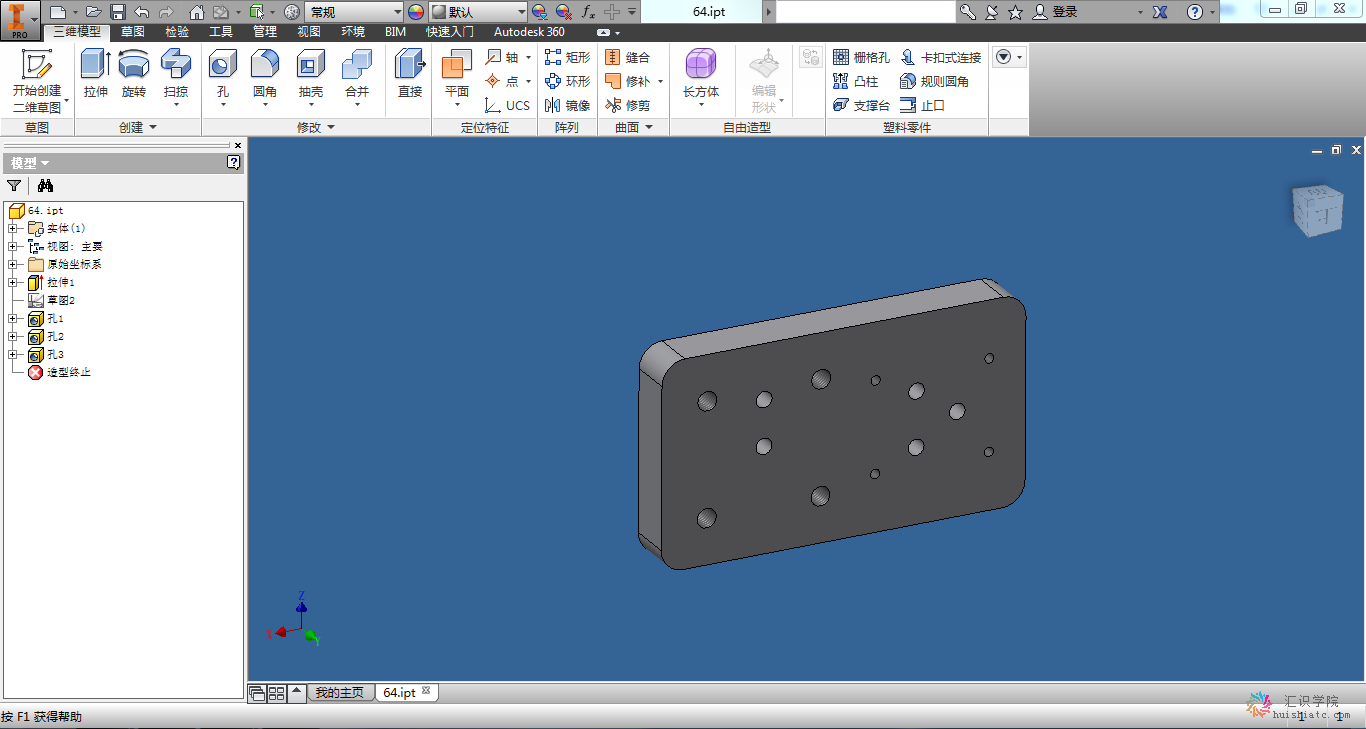1366x729 pixels.
Task: Open the Inventor PRO application menu button
Action: (19, 19)
